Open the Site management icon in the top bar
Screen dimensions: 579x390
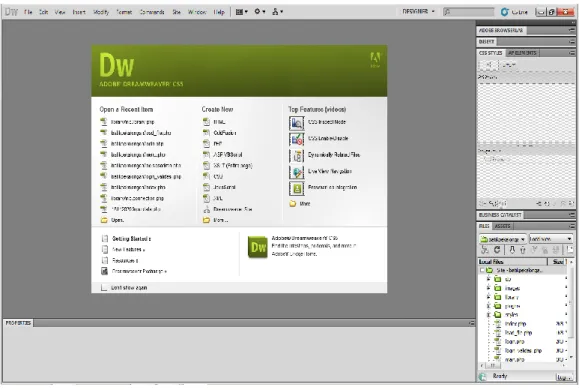click(277, 12)
